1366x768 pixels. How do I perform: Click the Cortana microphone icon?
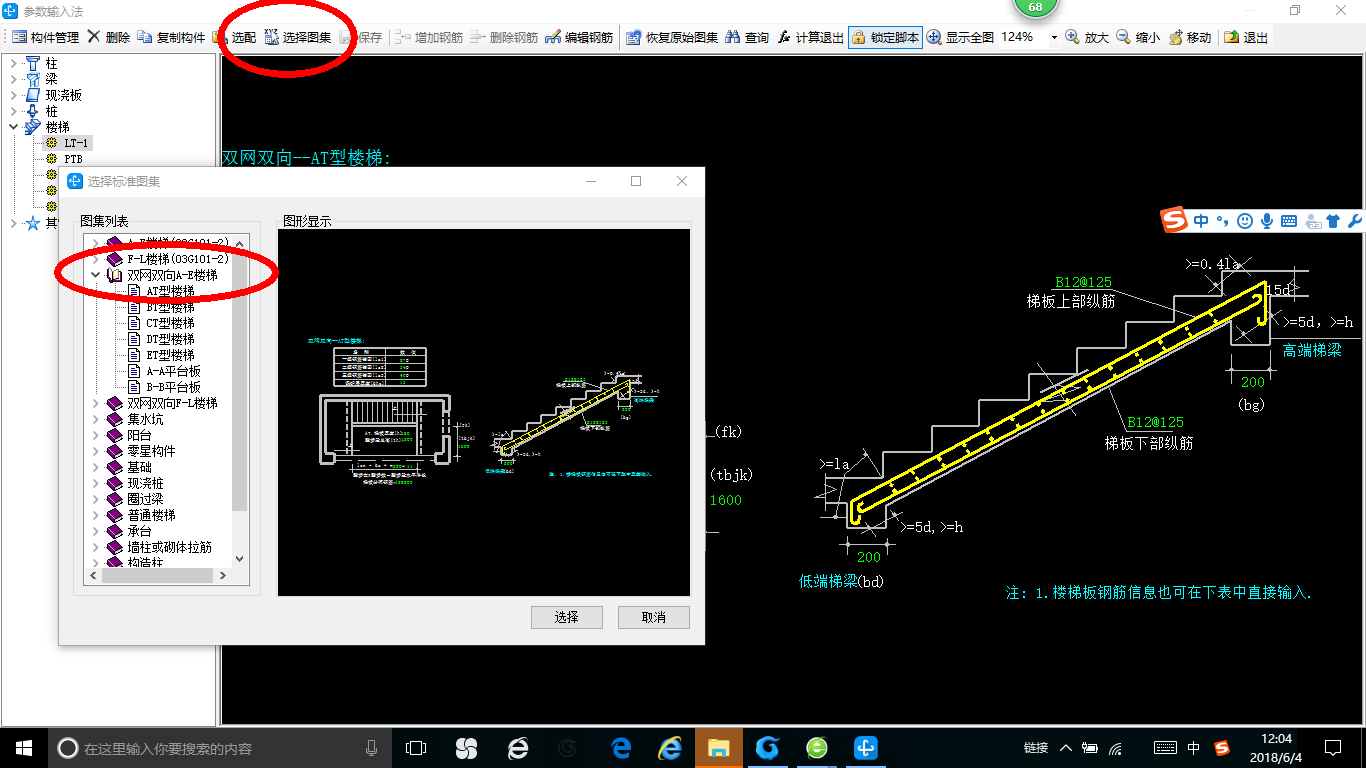[x=371, y=747]
